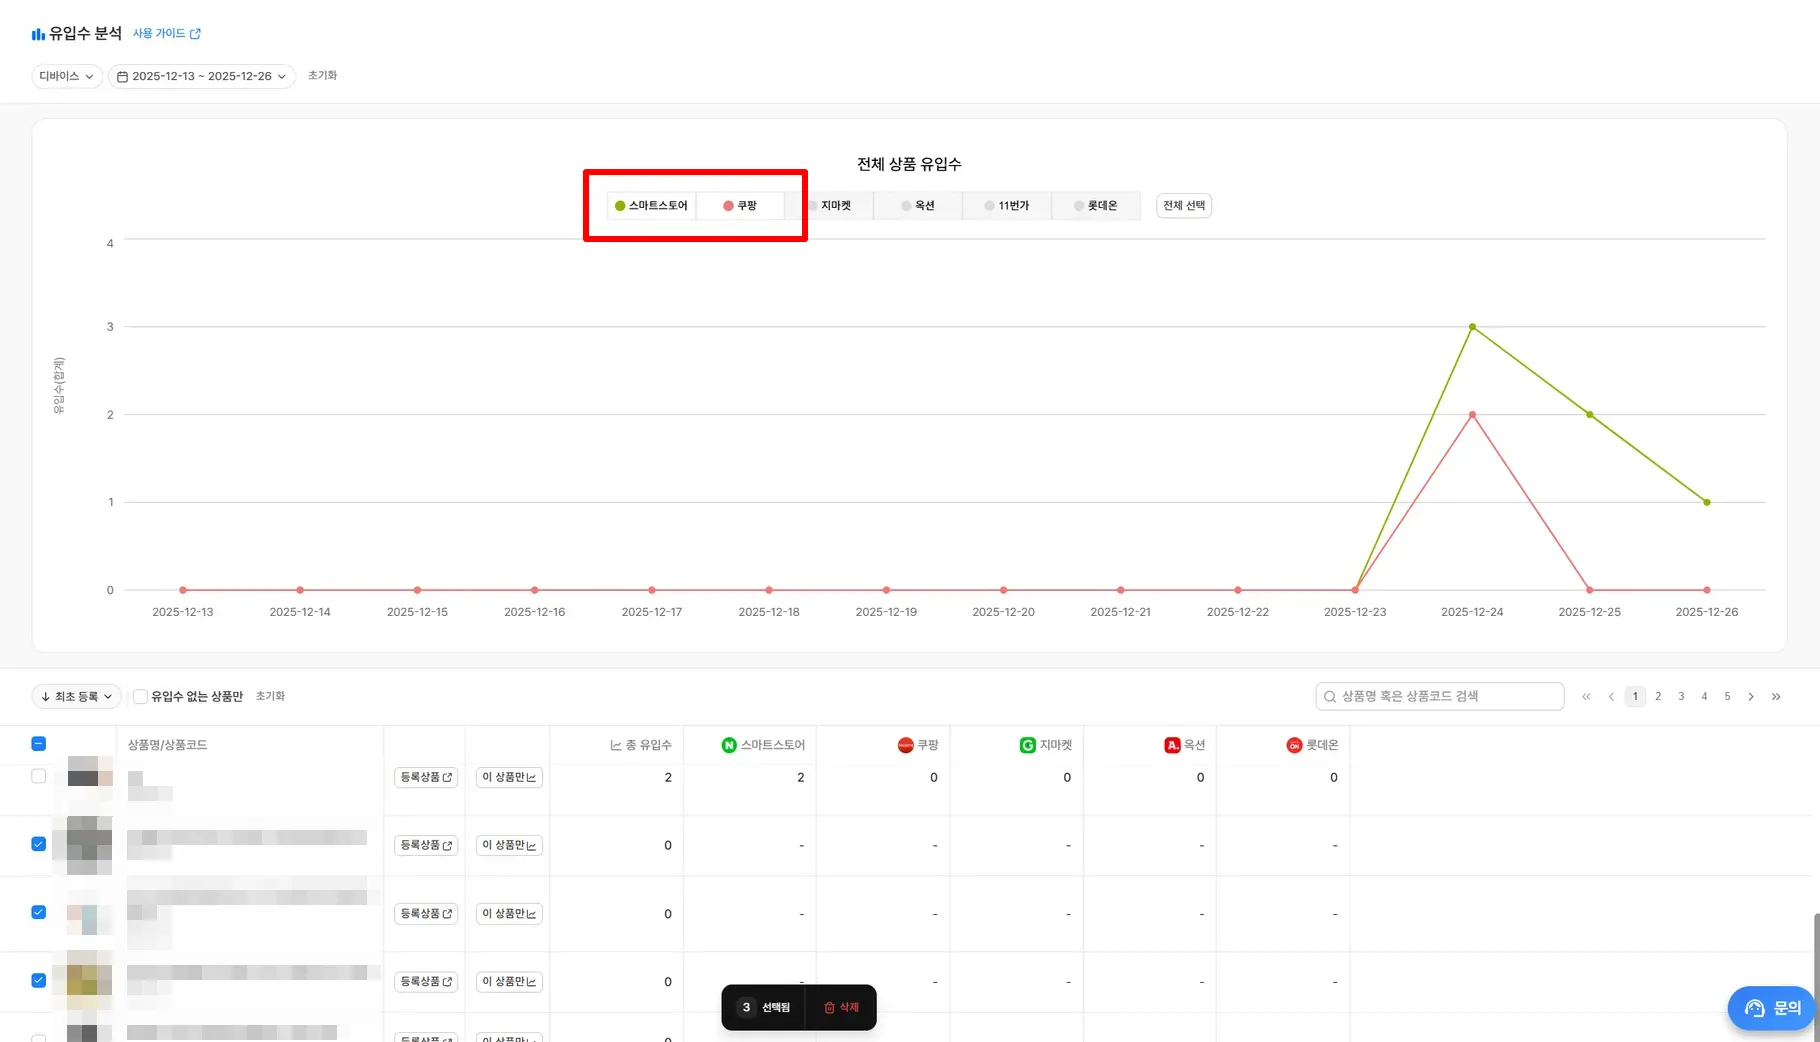
Task: Click 초기화 next to the date range
Action: point(322,76)
